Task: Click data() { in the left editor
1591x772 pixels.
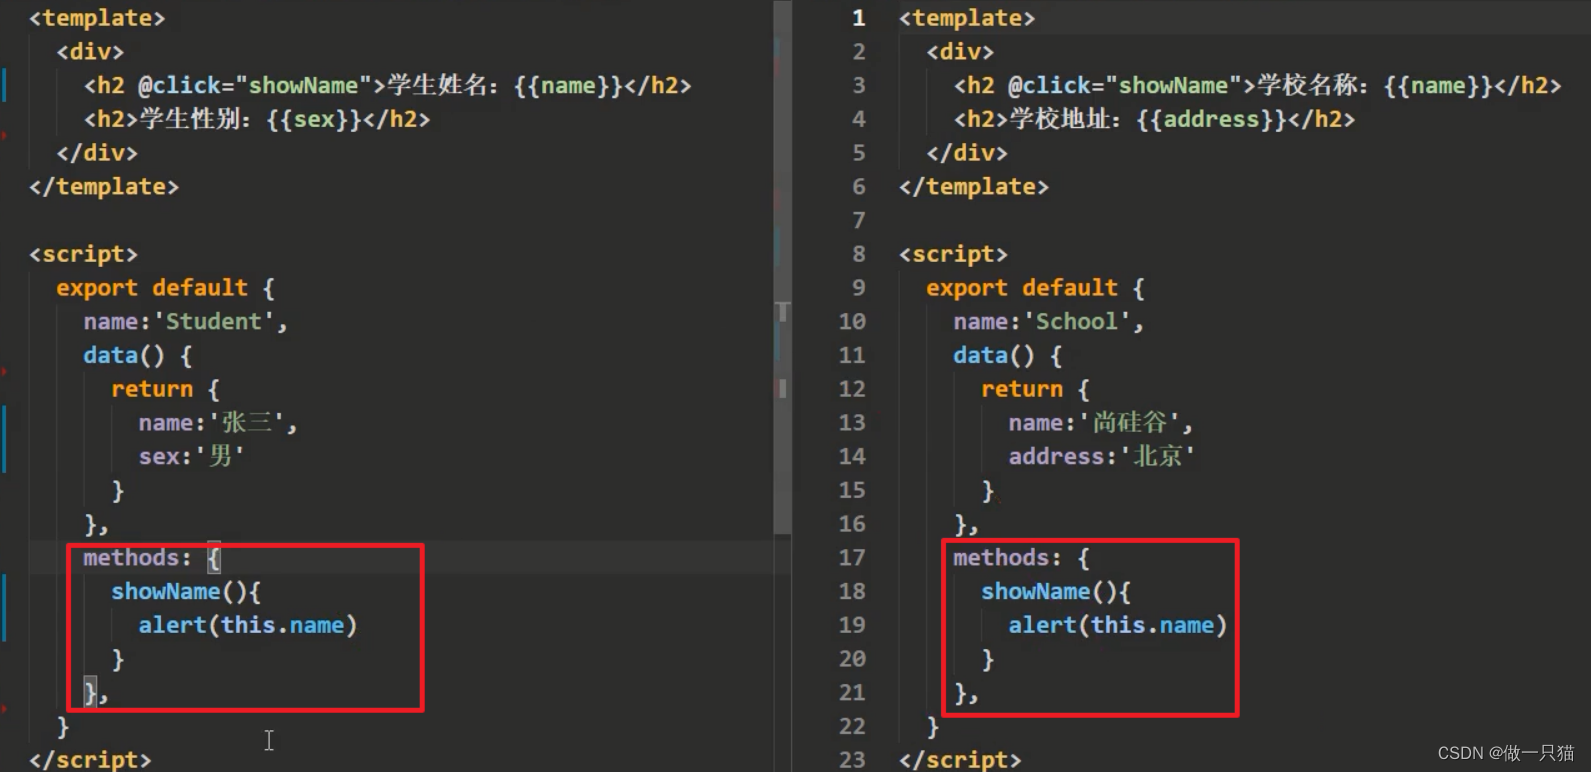Action: pyautogui.click(x=138, y=356)
